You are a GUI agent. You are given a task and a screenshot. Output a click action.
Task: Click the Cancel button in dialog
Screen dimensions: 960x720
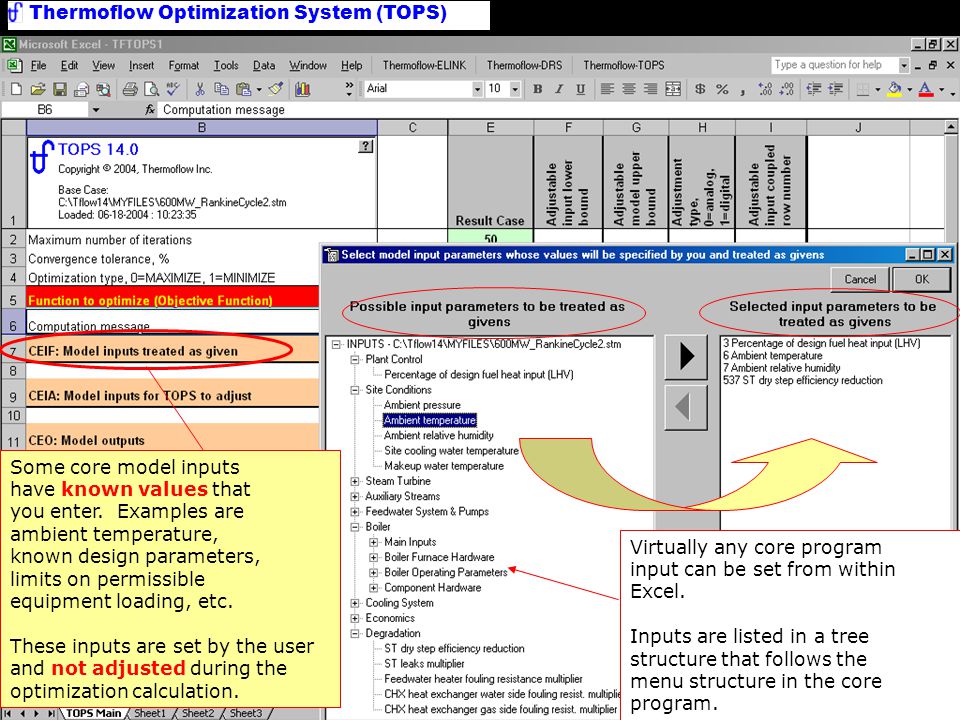pyautogui.click(x=860, y=279)
